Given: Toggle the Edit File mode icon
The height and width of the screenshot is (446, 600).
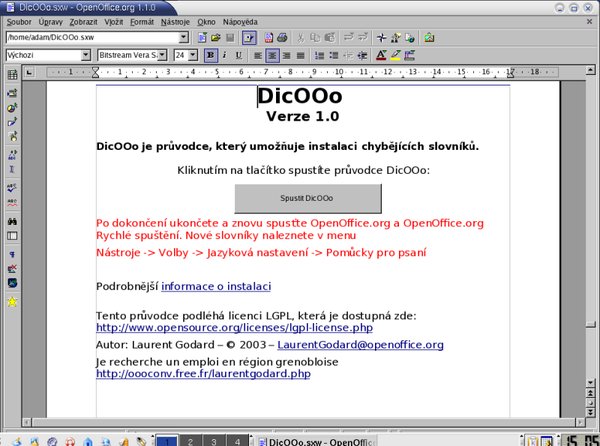Looking at the screenshot, I should point(249,37).
